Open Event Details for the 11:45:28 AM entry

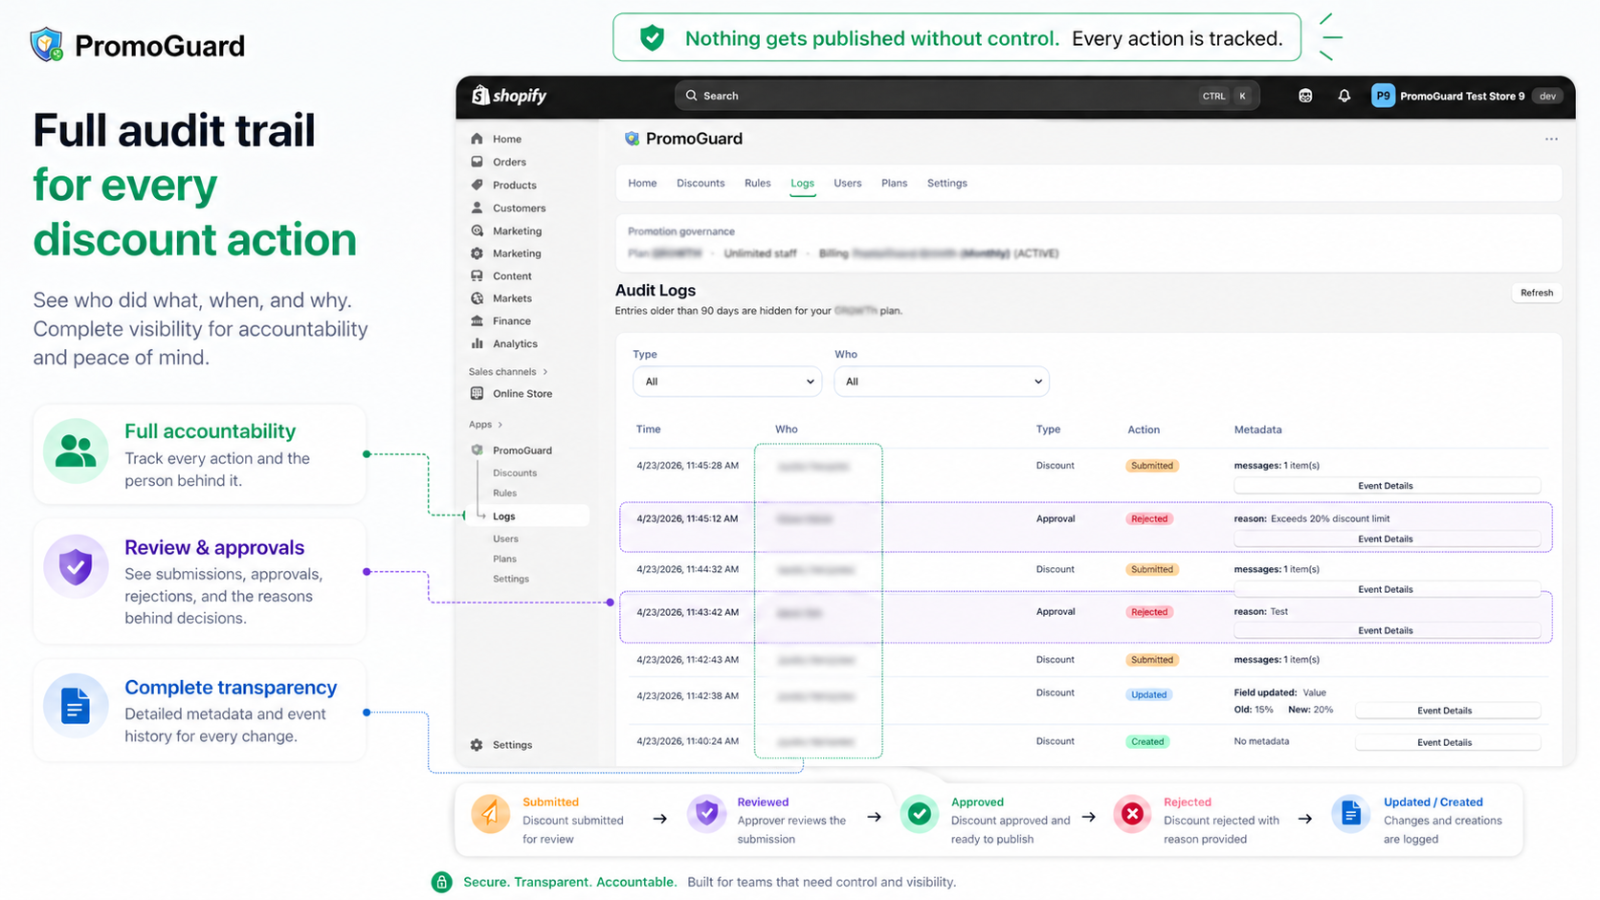1386,486
